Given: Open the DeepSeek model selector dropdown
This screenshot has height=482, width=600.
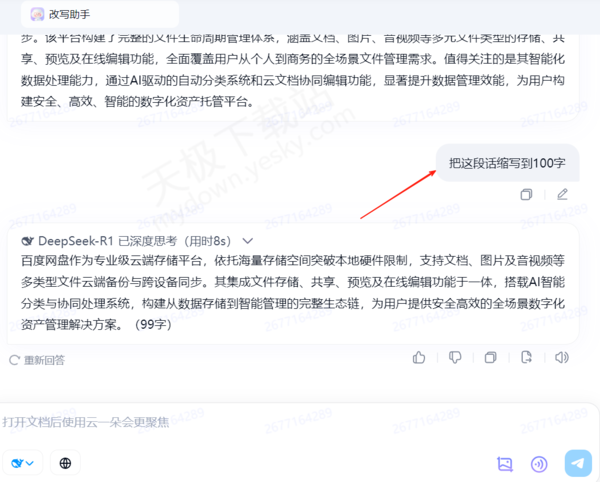Looking at the screenshot, I should click(23, 463).
